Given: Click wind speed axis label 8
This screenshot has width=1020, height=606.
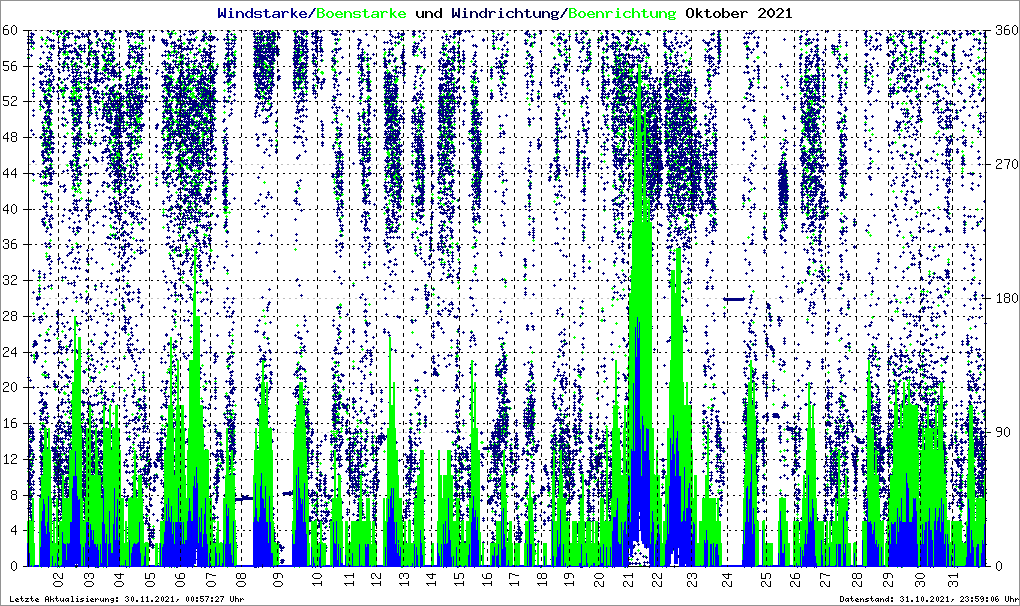Looking at the screenshot, I should [x=14, y=495].
